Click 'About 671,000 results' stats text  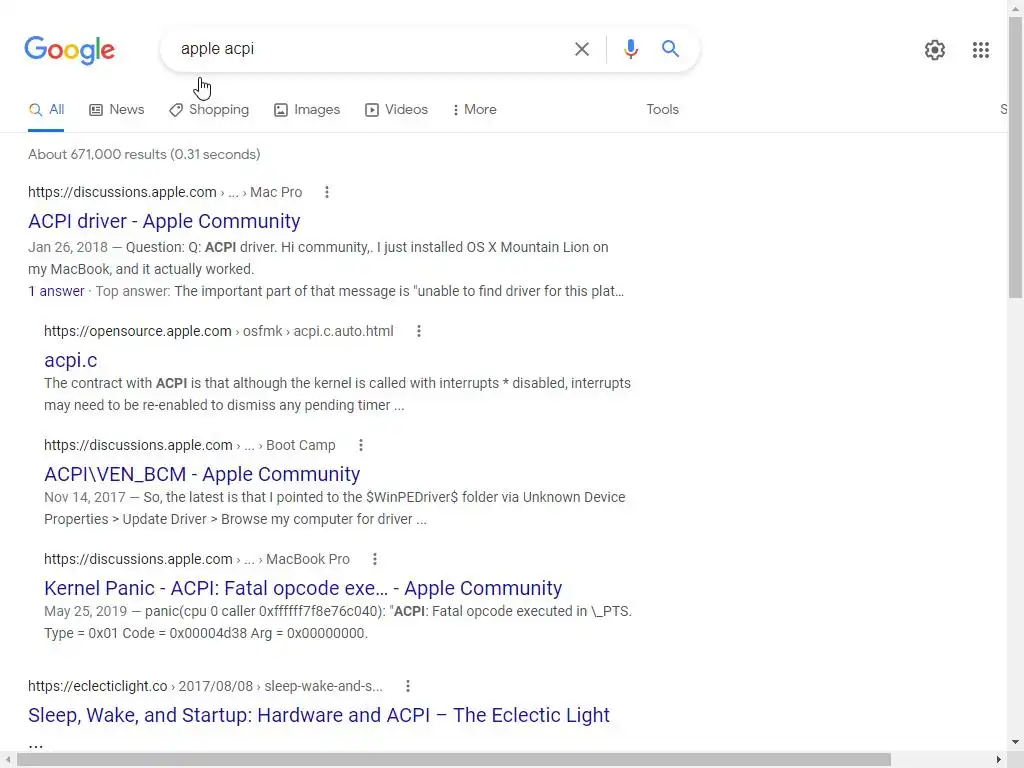click(x=144, y=154)
